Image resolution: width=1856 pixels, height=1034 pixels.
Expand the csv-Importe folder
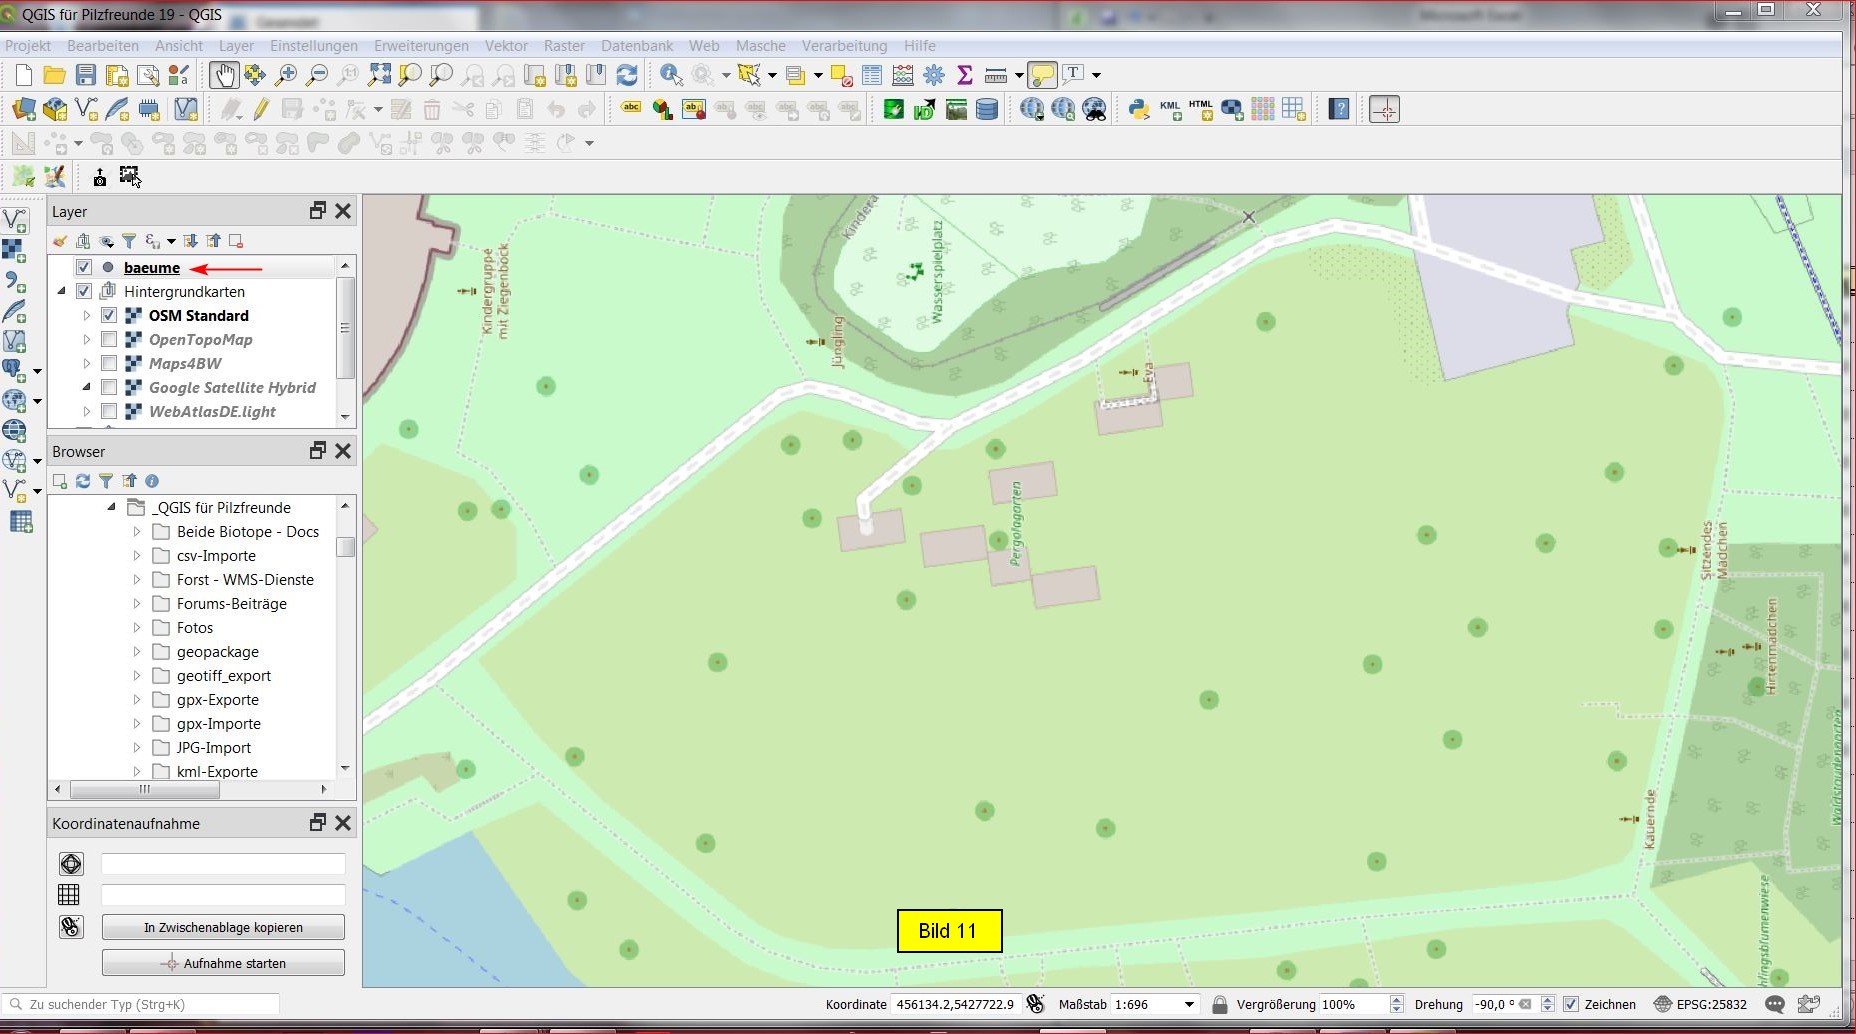137,556
